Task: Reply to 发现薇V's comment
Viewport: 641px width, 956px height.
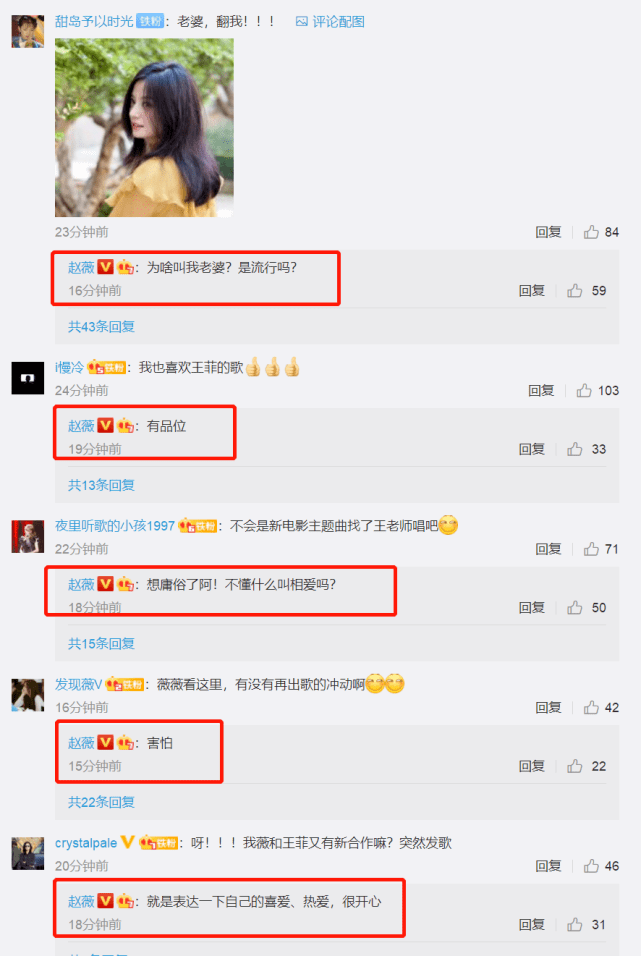Action: pos(548,707)
